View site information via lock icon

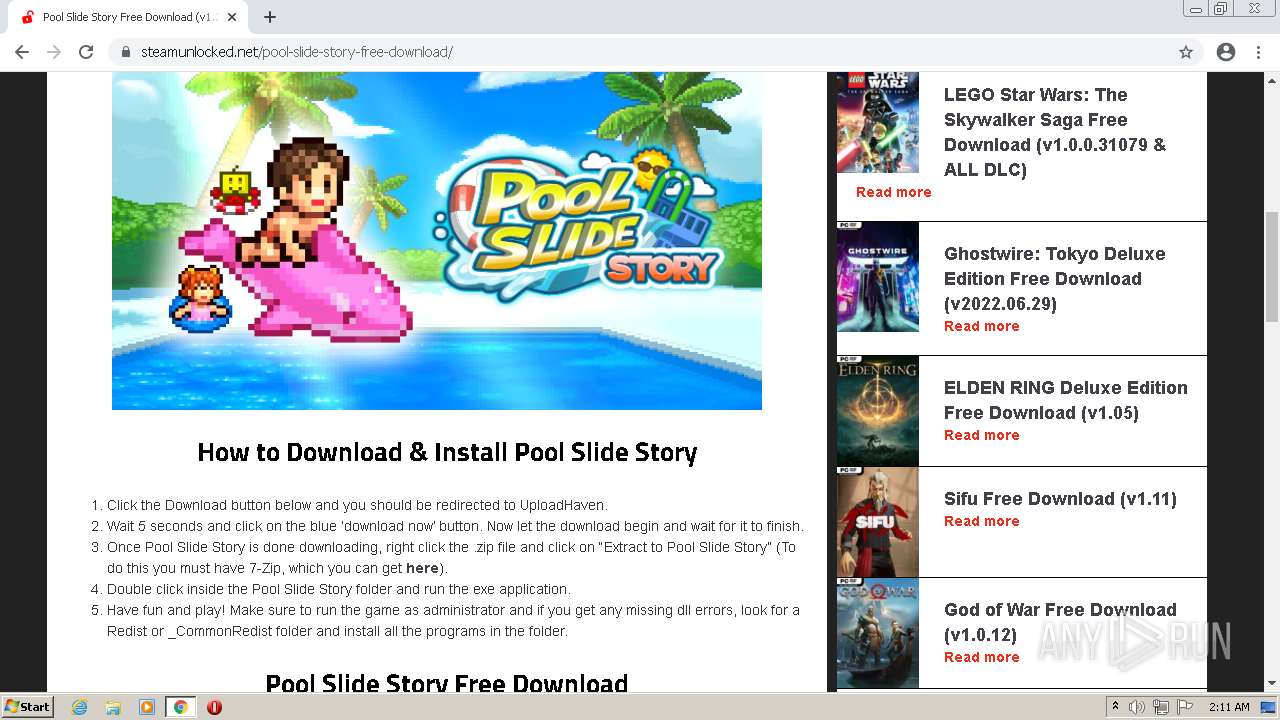126,52
